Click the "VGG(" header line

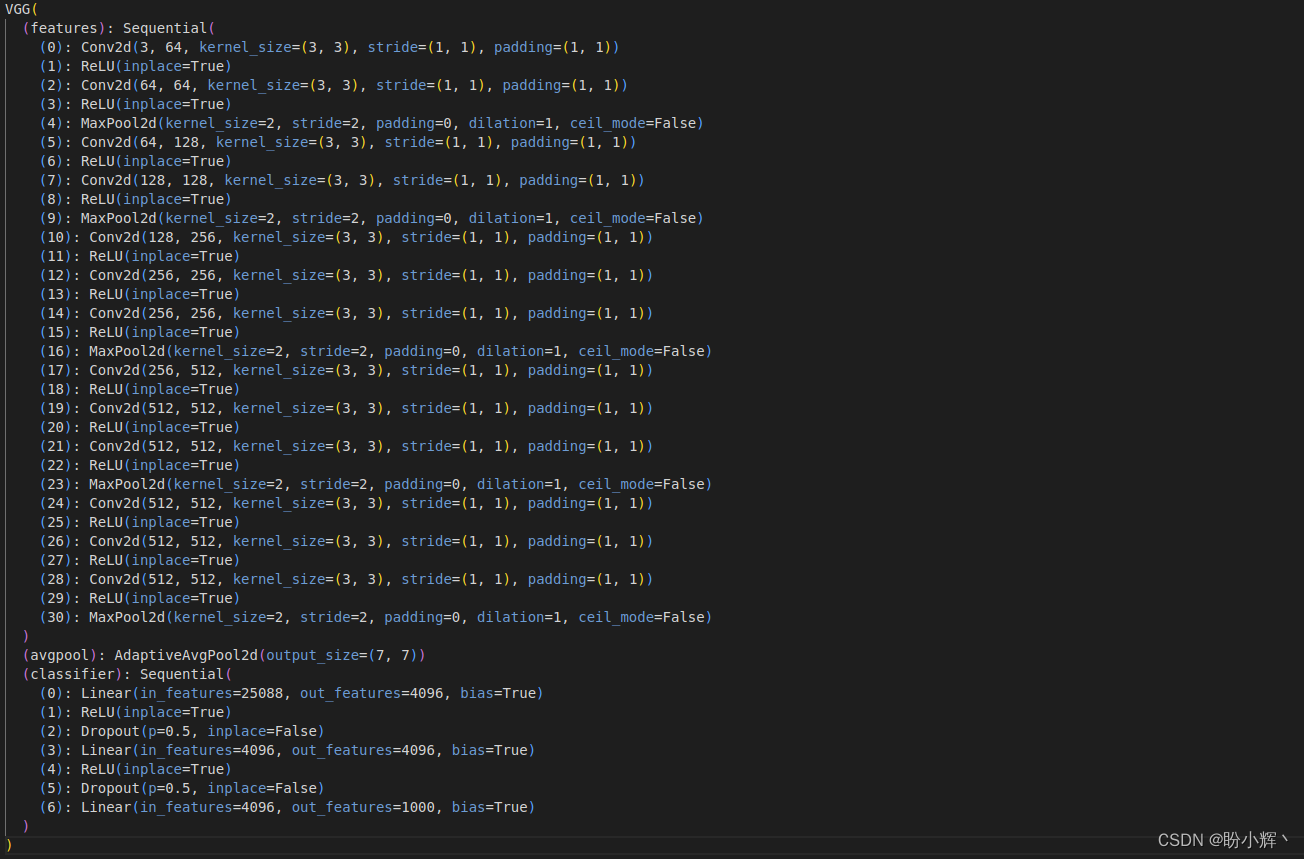pyautogui.click(x=22, y=9)
